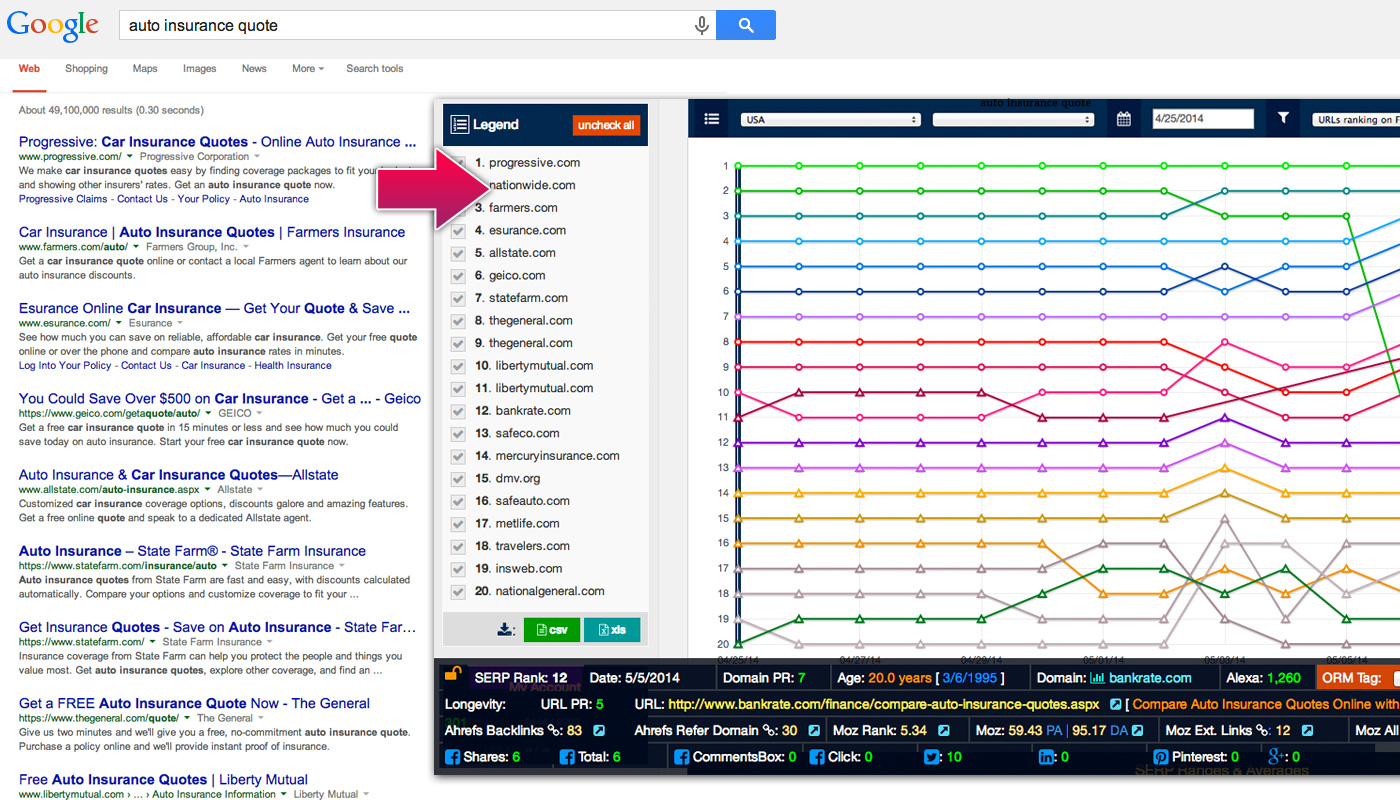Open dropdown arrow next to www.esurance.com/
The height and width of the screenshot is (800, 1400).
pyautogui.click(x=119, y=323)
